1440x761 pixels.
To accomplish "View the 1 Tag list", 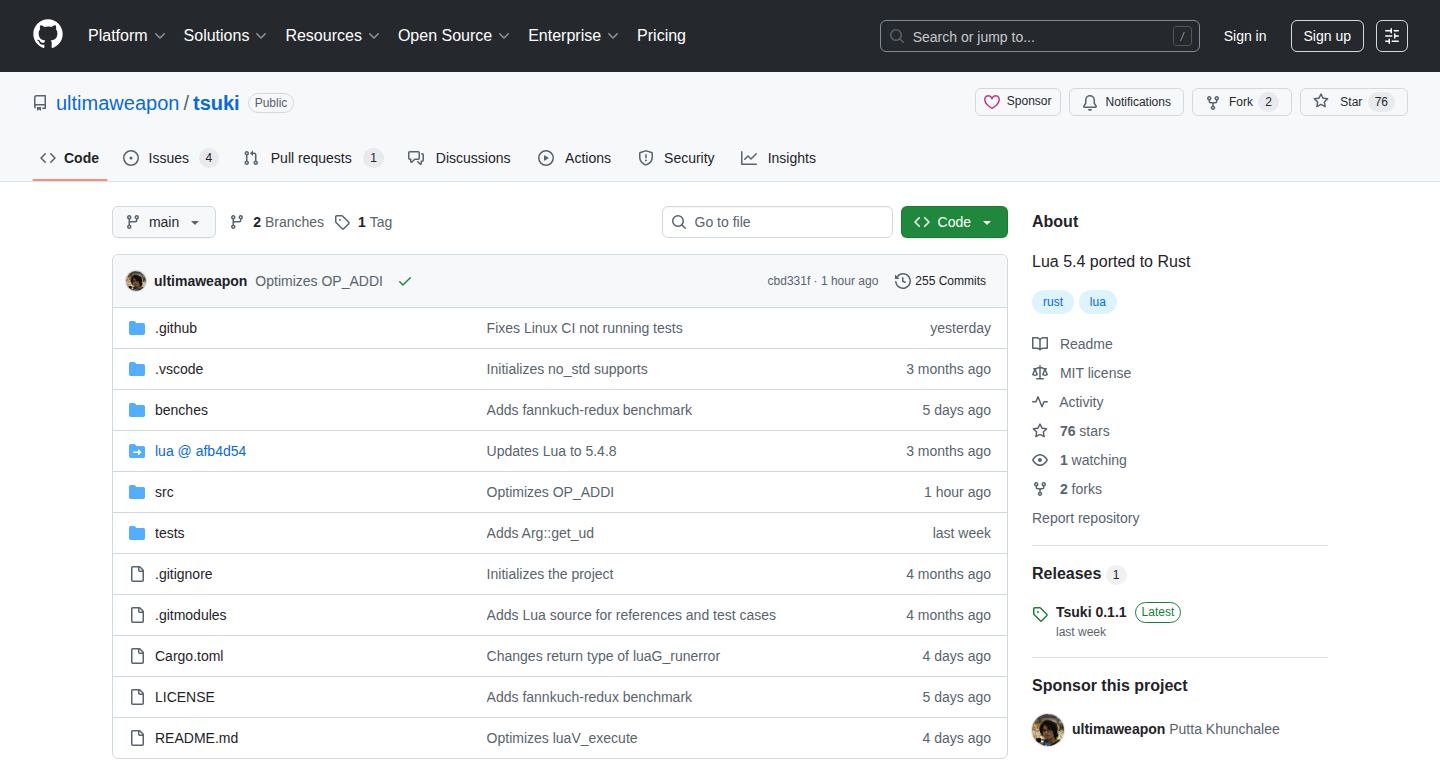I will (x=364, y=222).
